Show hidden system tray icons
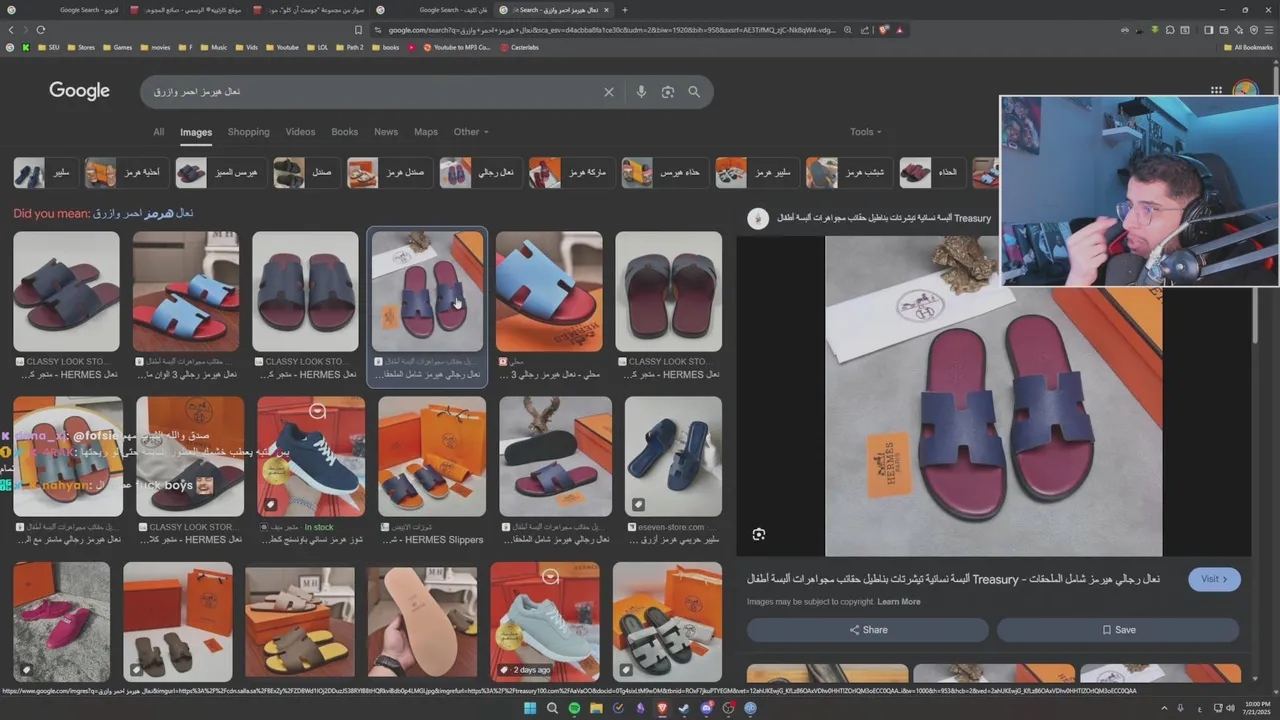This screenshot has height=720, width=1280. coord(1163,708)
